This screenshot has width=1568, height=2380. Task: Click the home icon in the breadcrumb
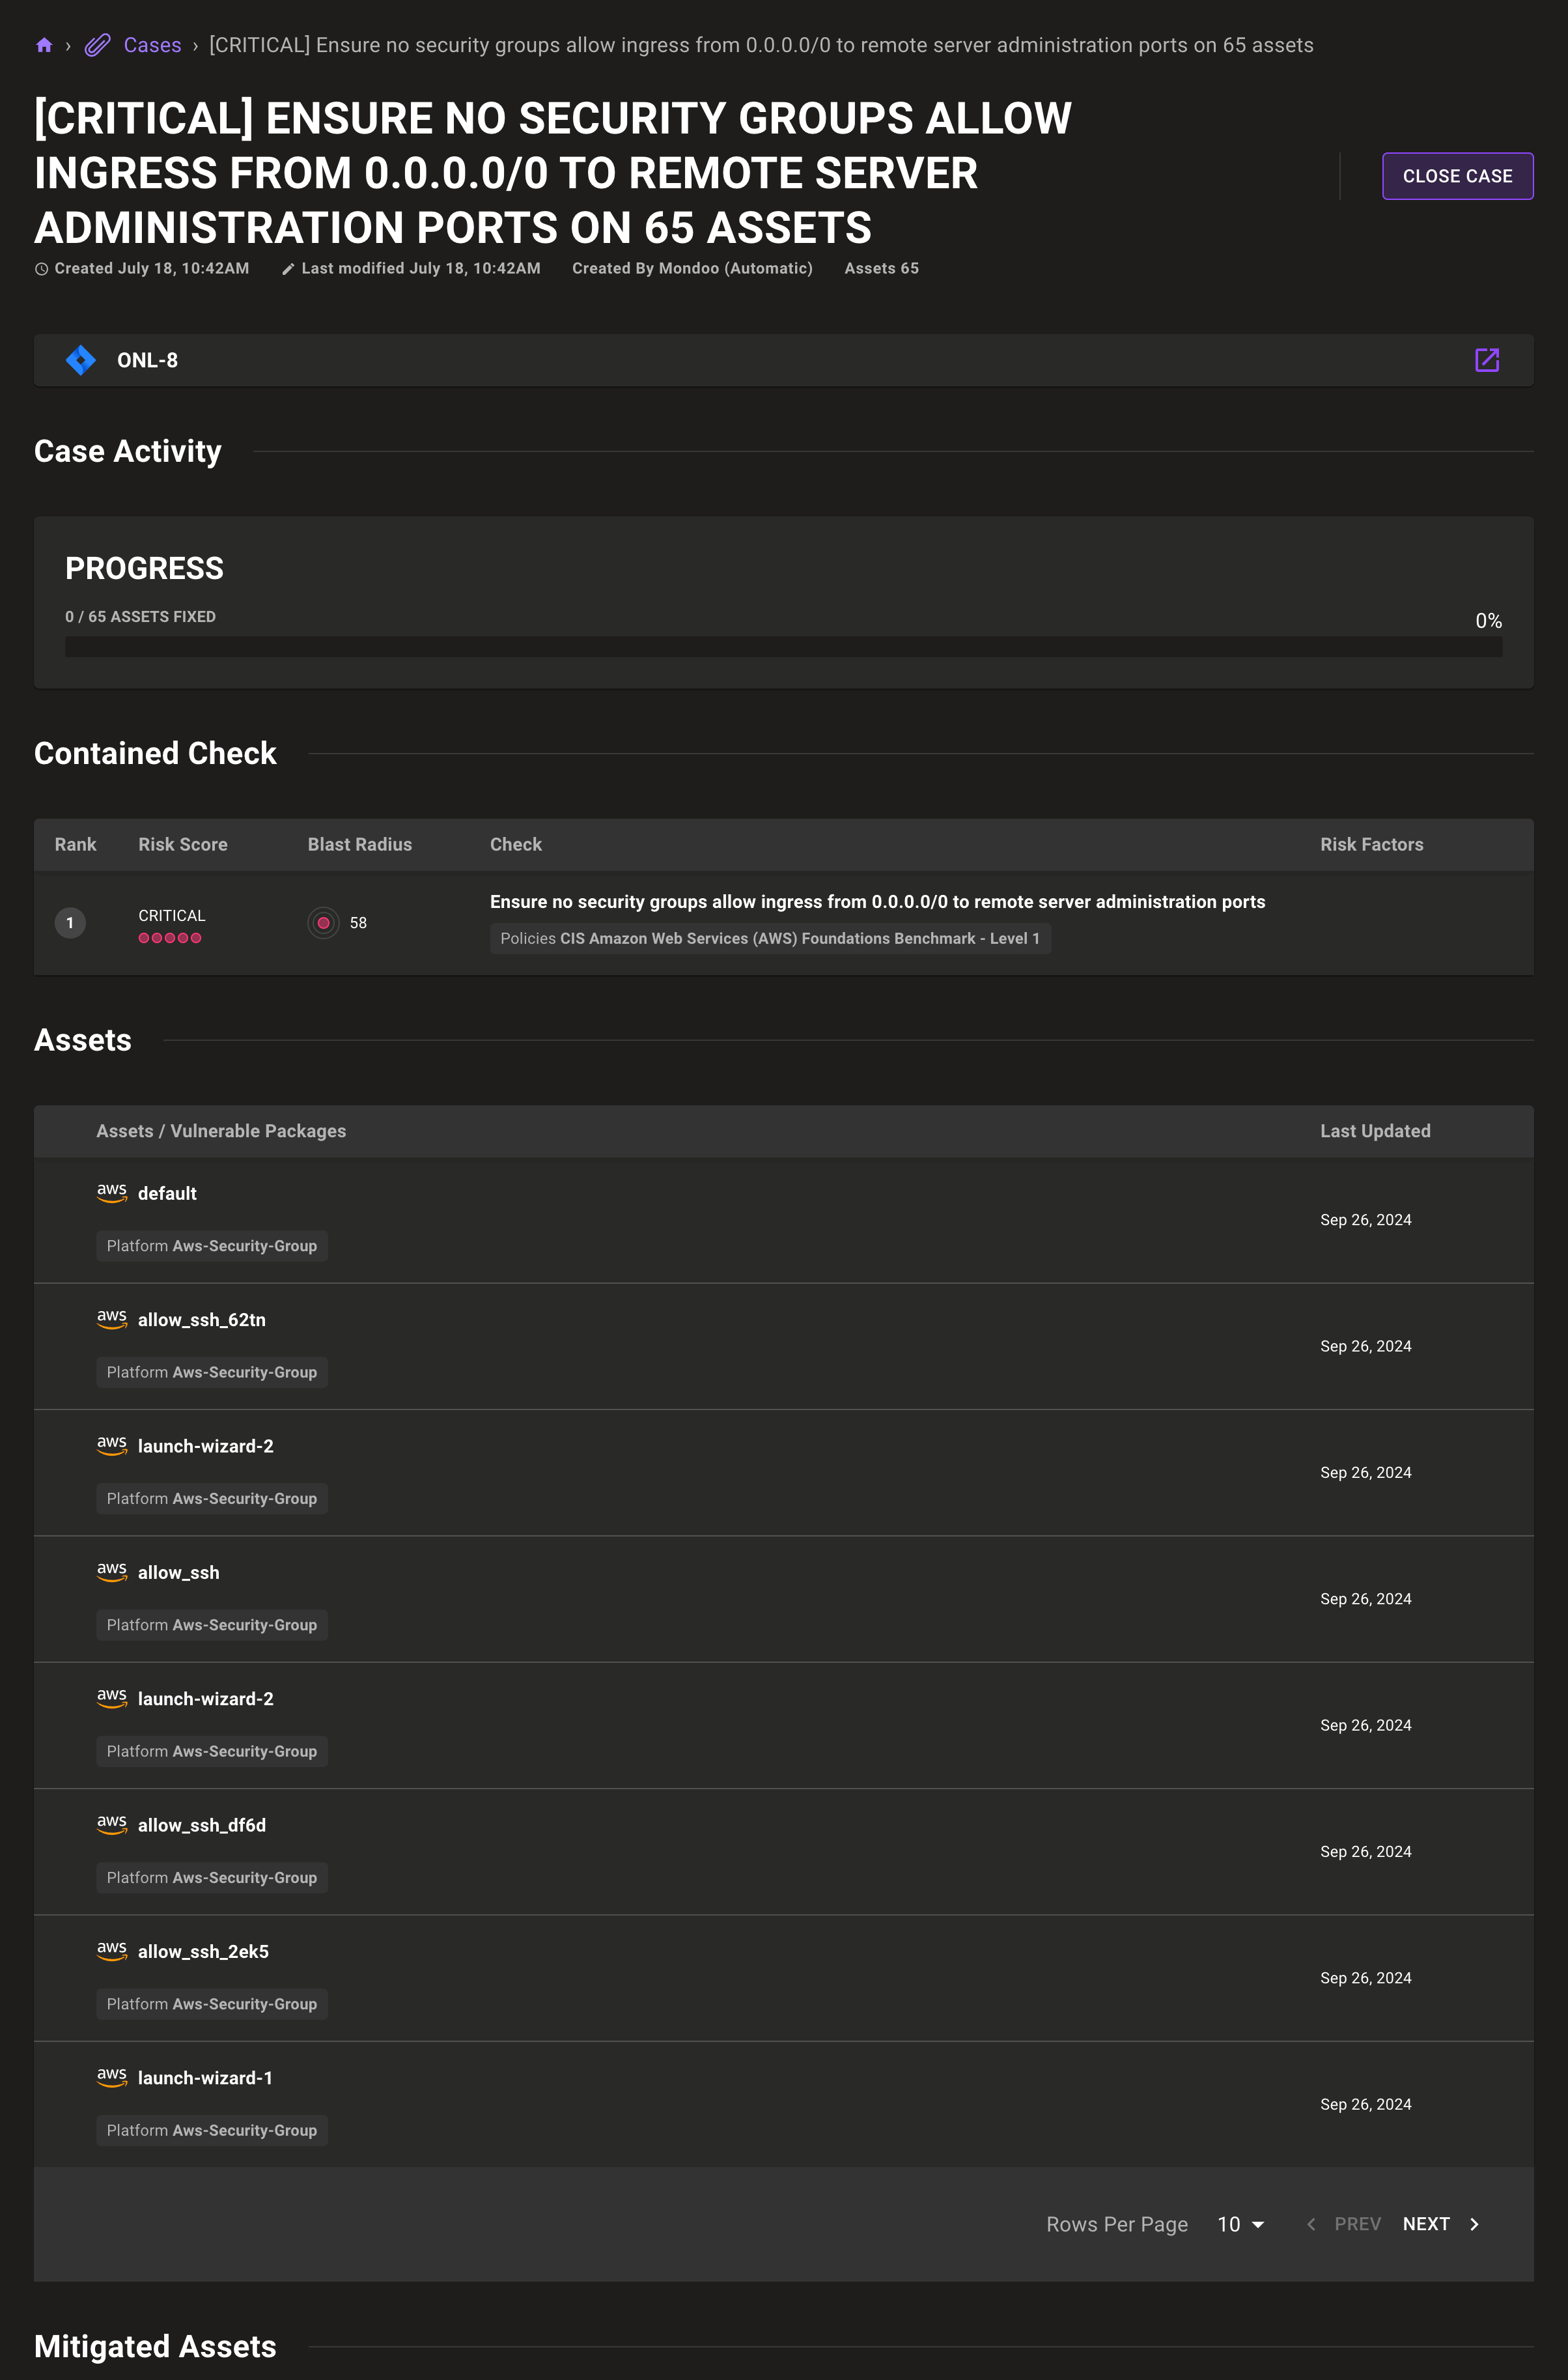(44, 45)
